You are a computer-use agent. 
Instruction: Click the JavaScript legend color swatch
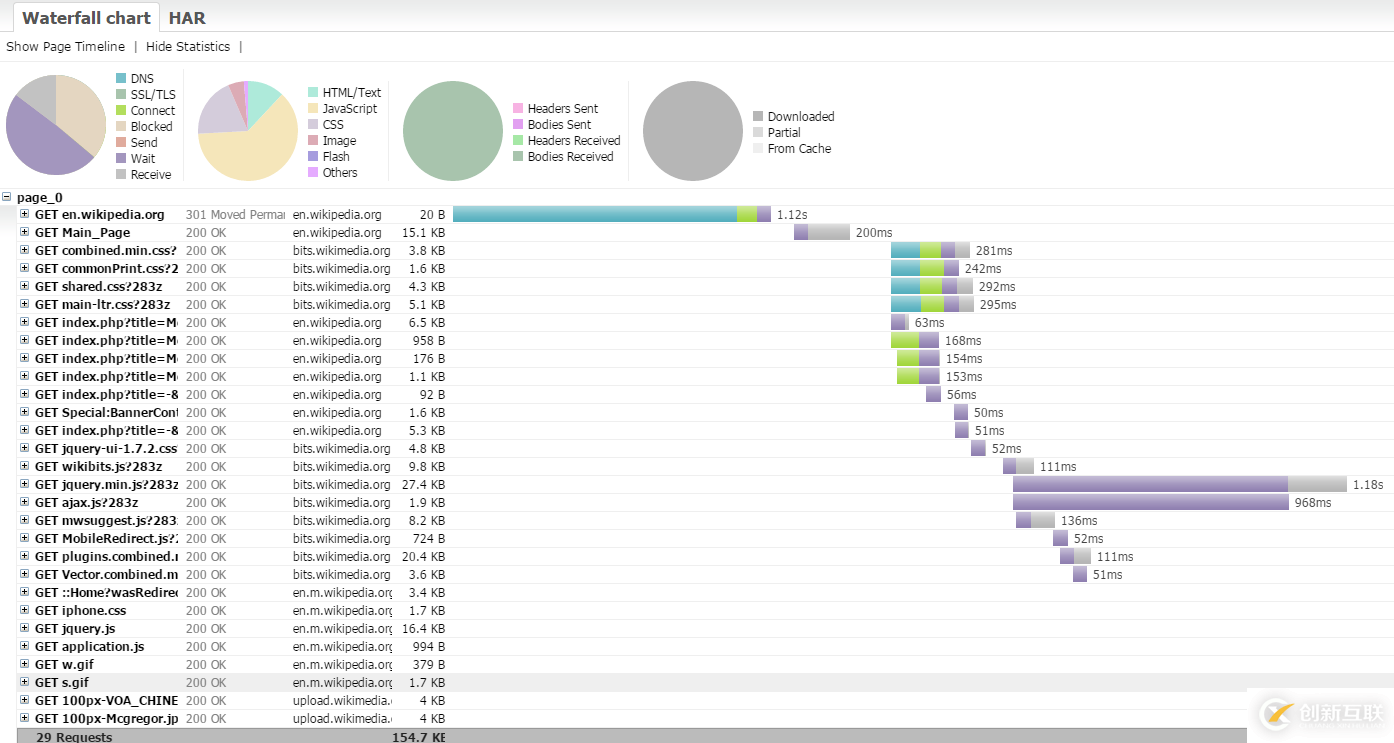[x=313, y=109]
